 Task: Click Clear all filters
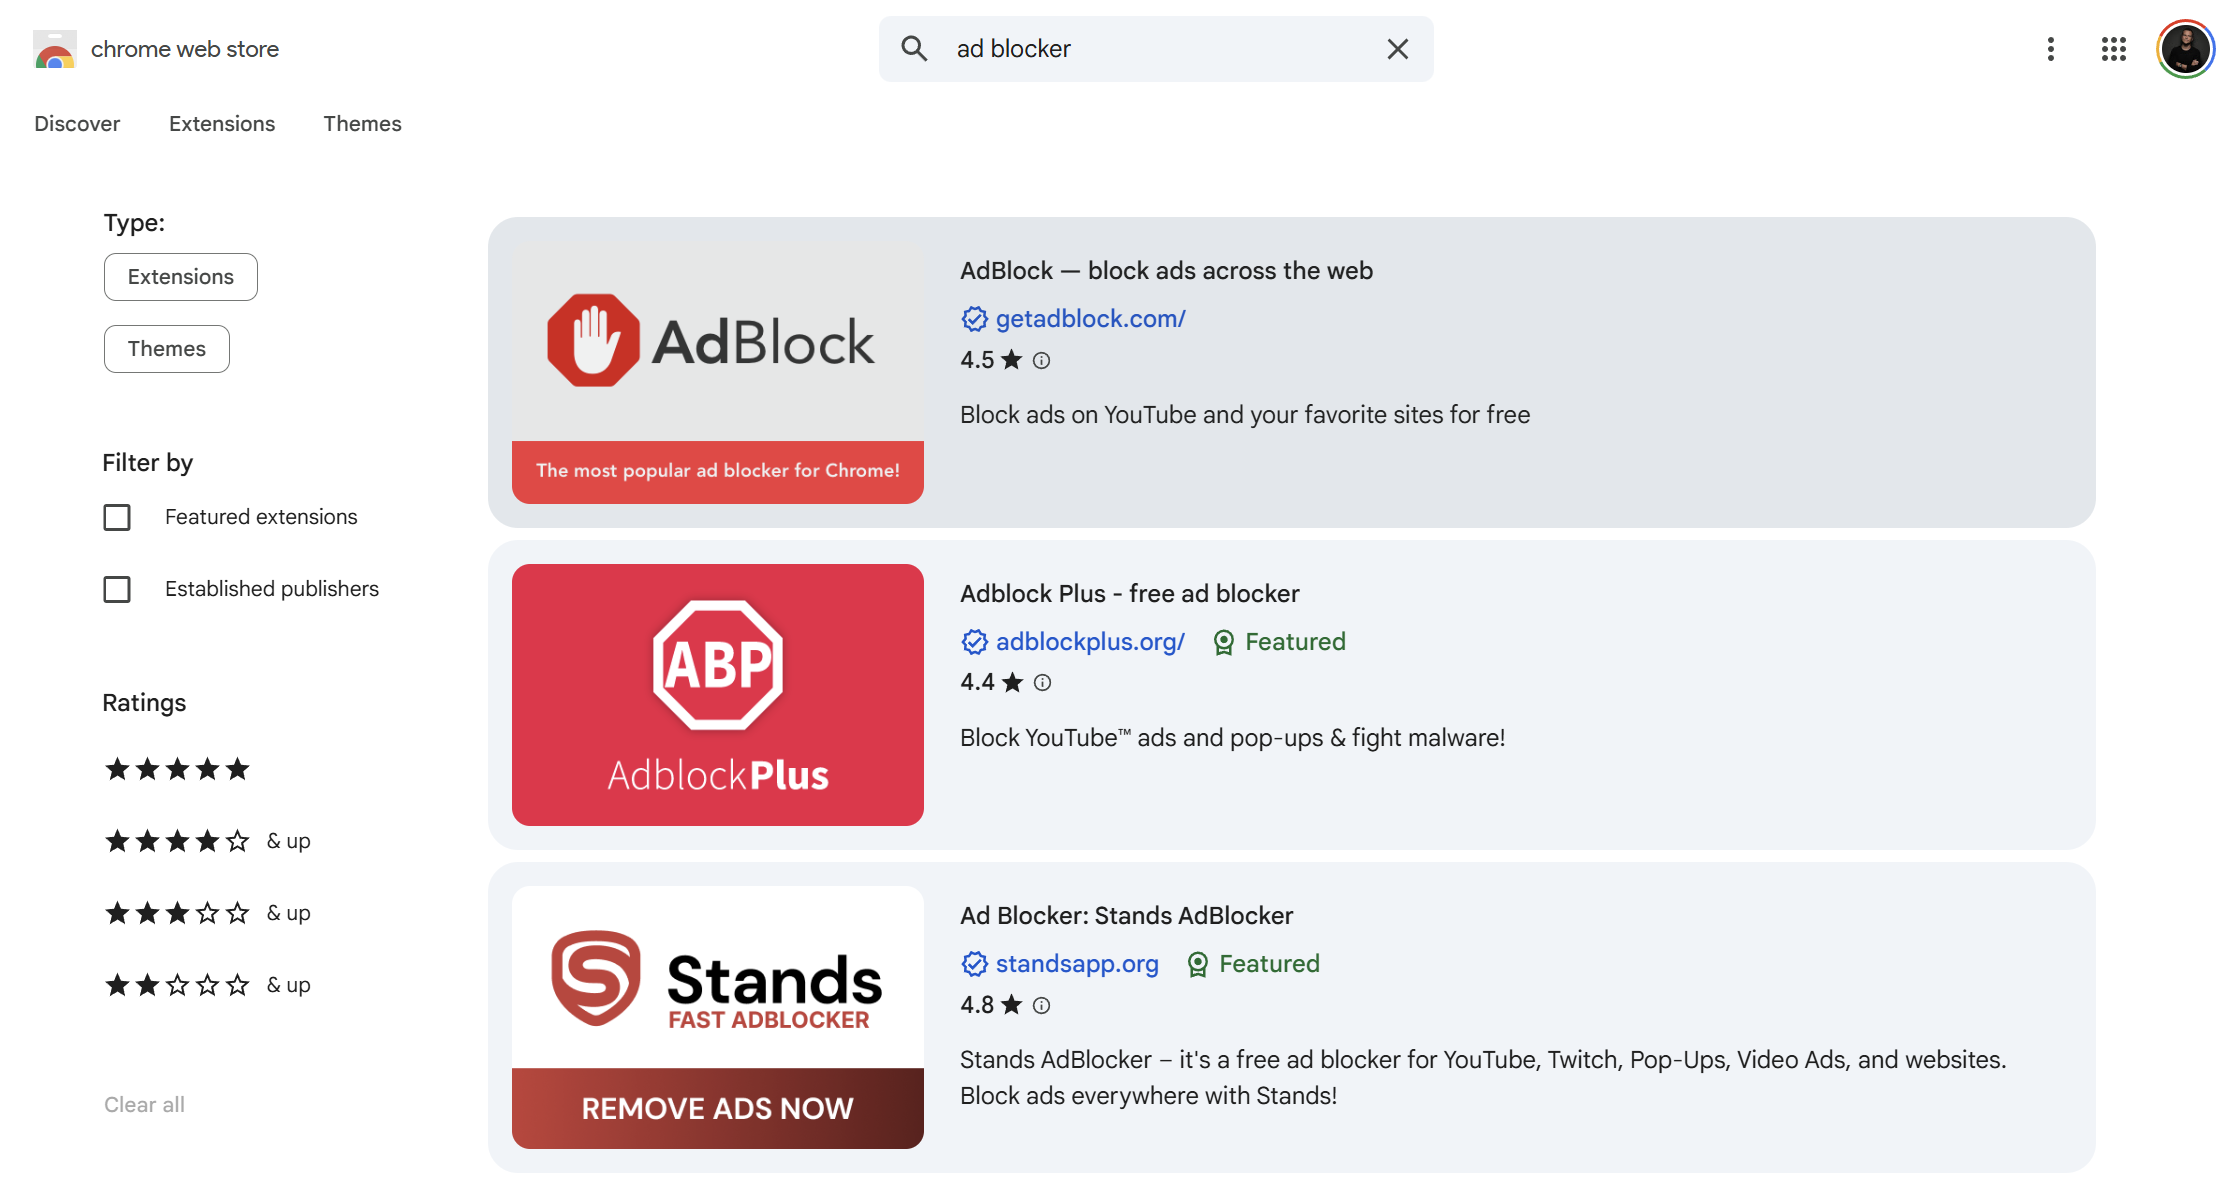[144, 1105]
